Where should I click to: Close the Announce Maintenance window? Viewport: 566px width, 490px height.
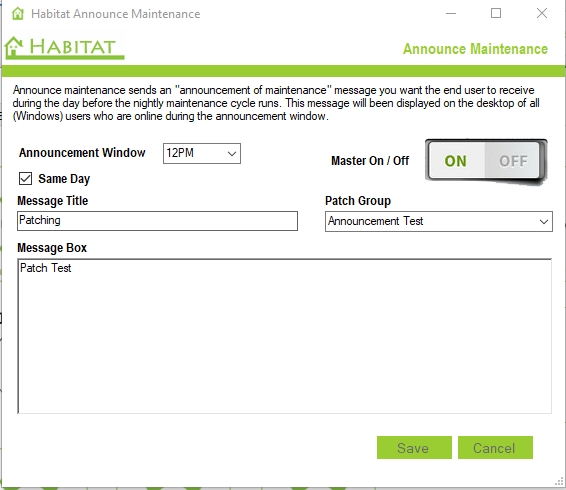pyautogui.click(x=541, y=14)
